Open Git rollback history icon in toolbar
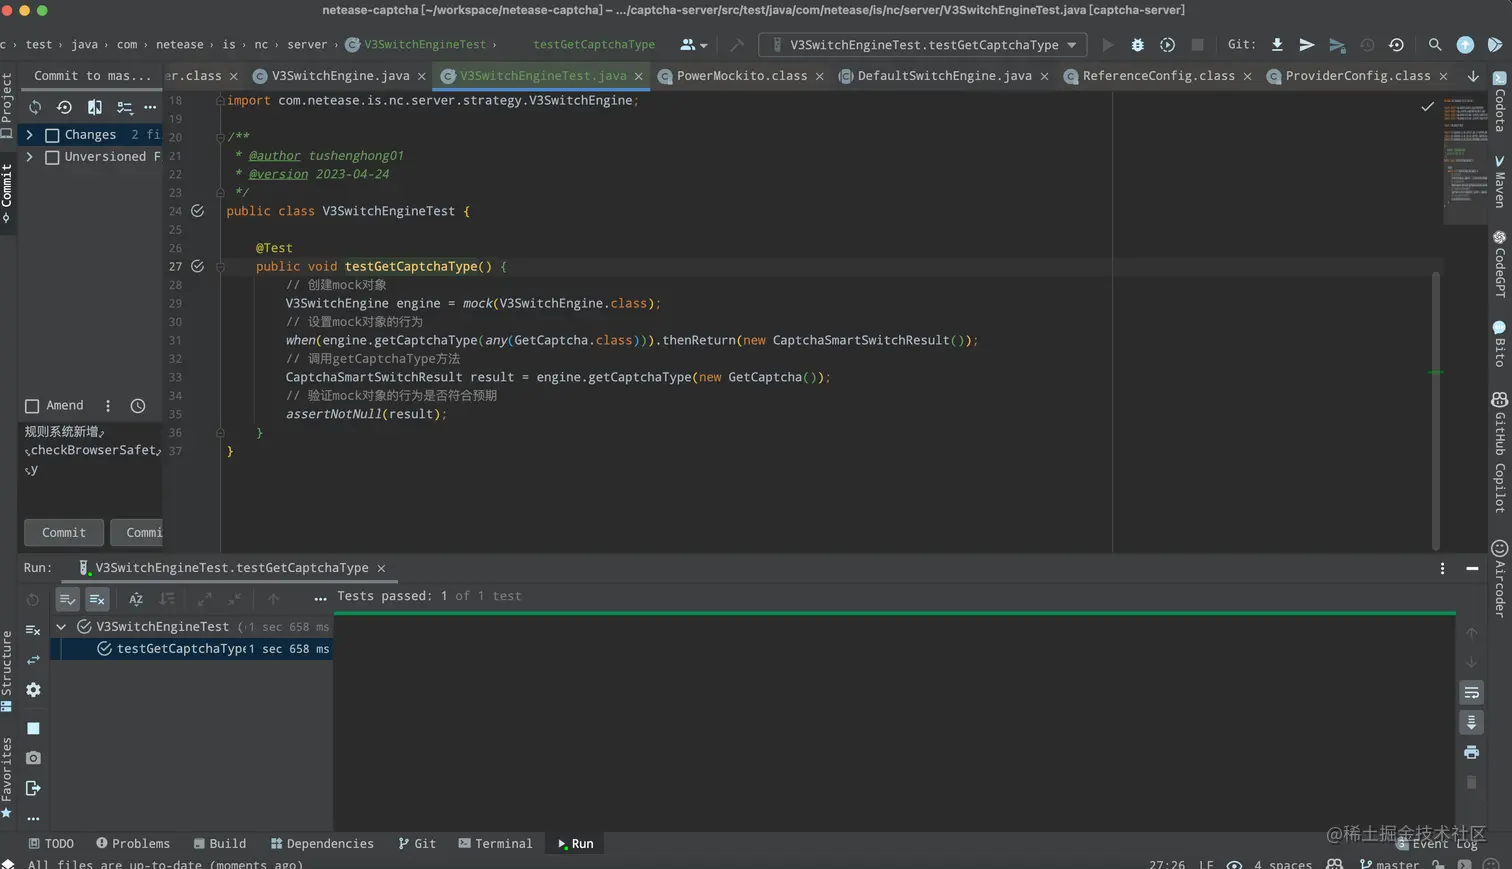1512x869 pixels. (x=1396, y=45)
